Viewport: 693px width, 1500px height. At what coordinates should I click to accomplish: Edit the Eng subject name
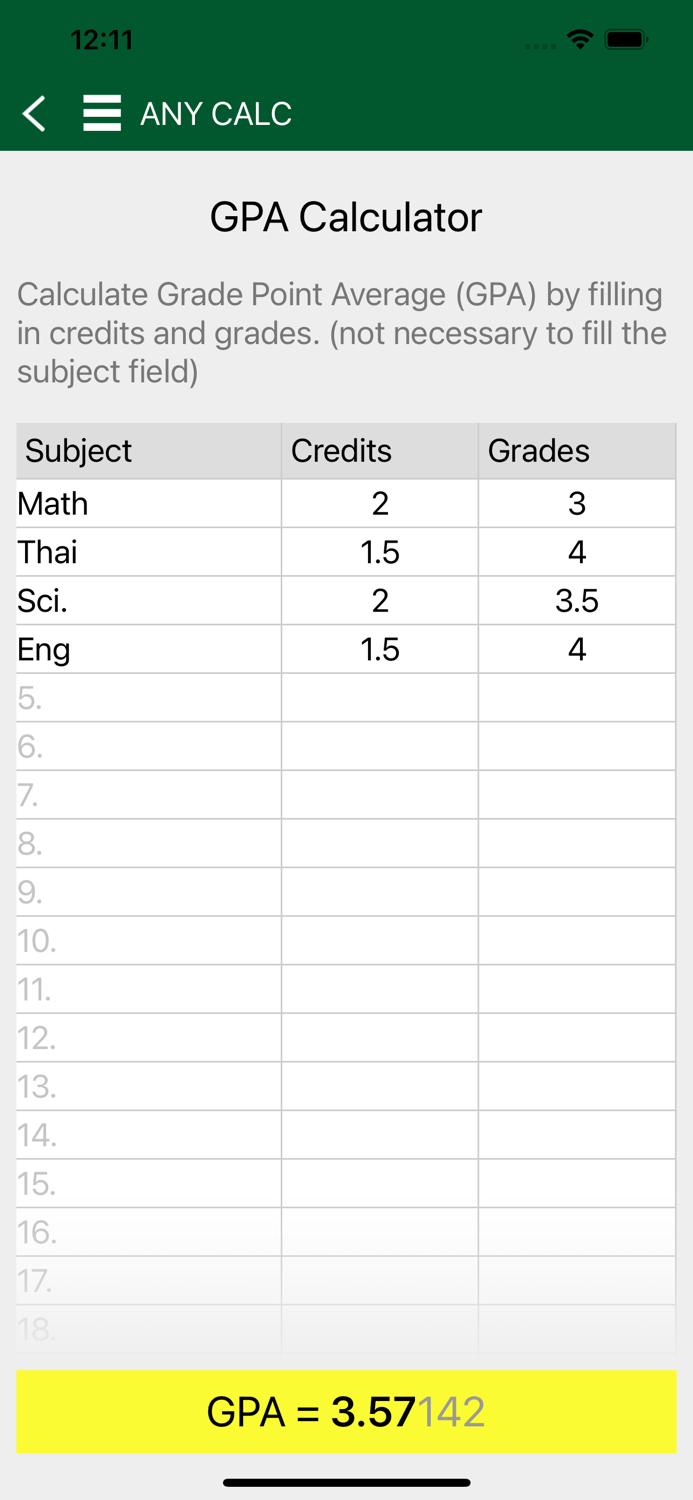(x=140, y=649)
